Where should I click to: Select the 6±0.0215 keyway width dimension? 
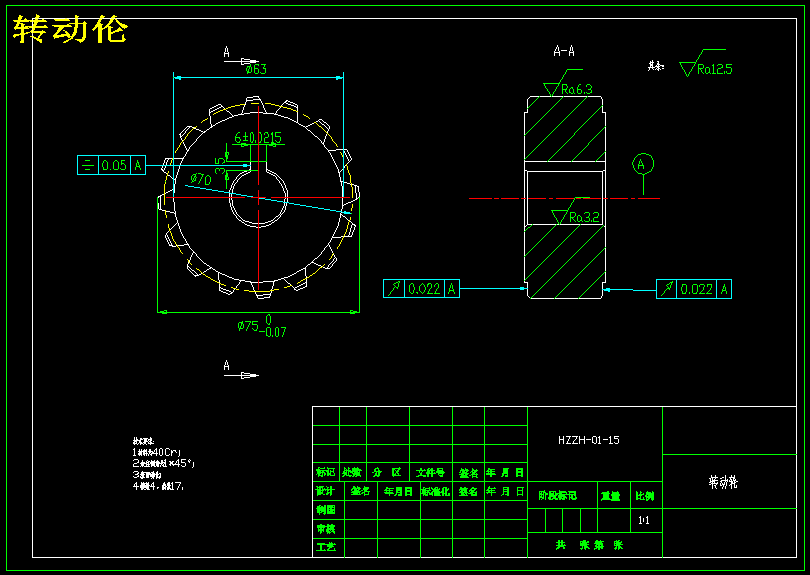pos(258,137)
